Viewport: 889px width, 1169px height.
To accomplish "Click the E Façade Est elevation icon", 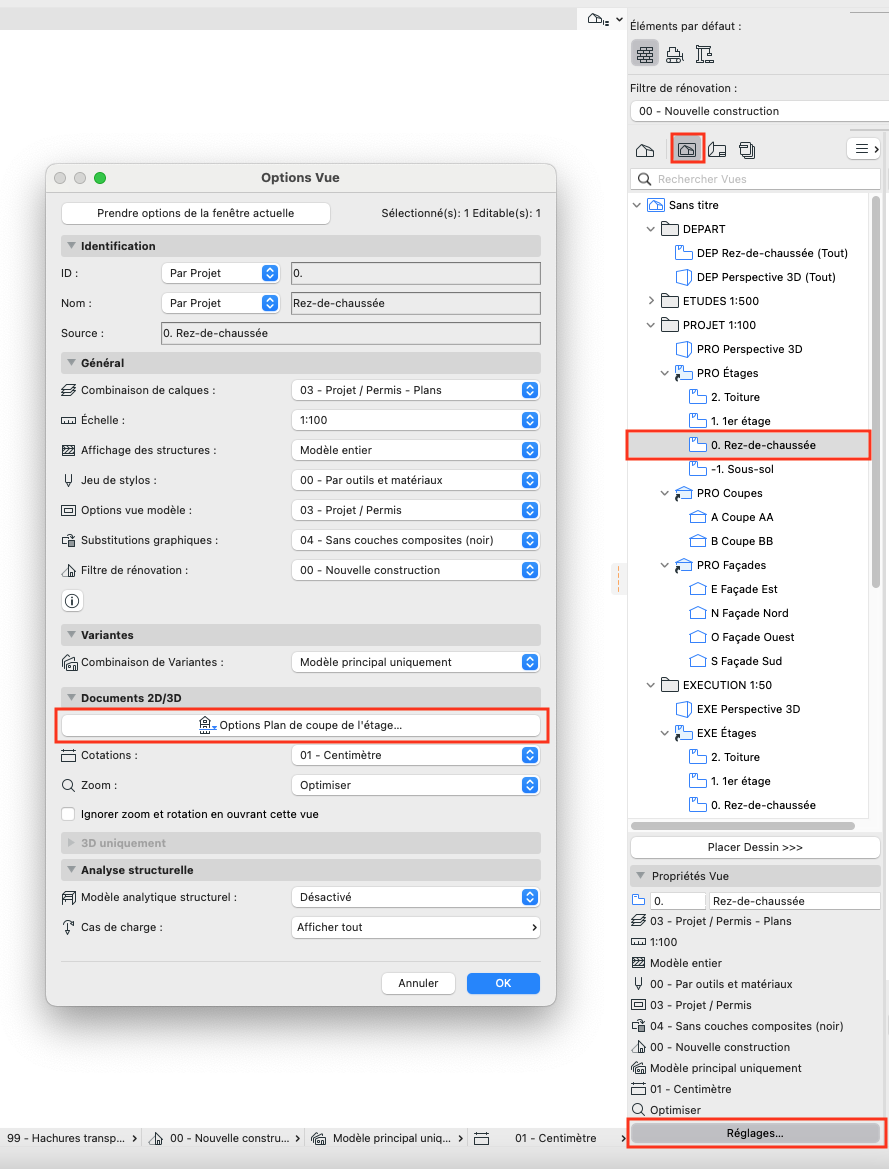I will click(x=697, y=589).
